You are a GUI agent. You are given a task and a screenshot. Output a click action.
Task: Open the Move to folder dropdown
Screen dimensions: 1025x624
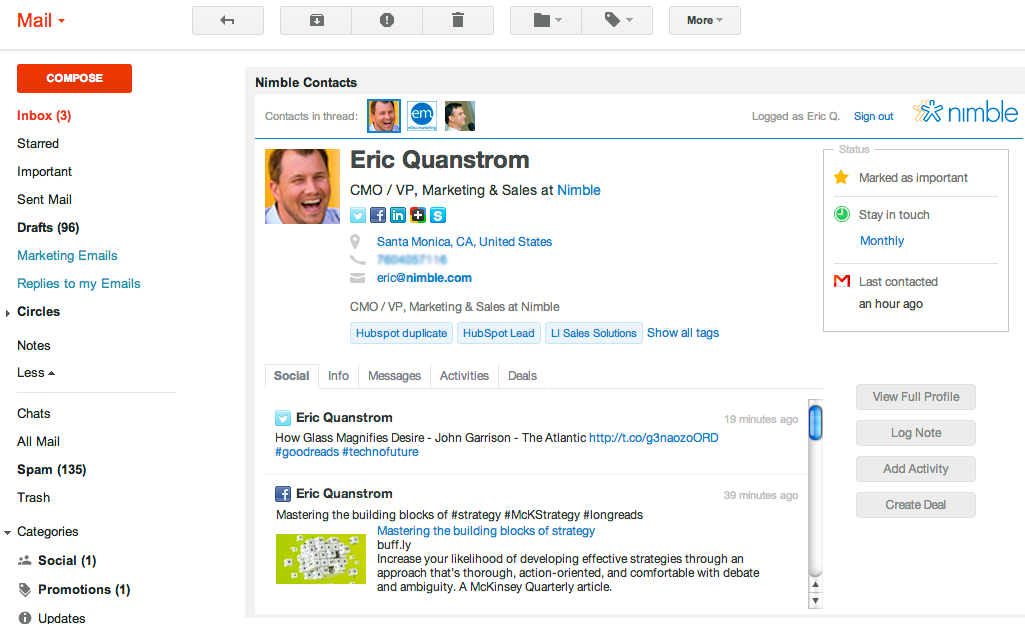tap(546, 20)
